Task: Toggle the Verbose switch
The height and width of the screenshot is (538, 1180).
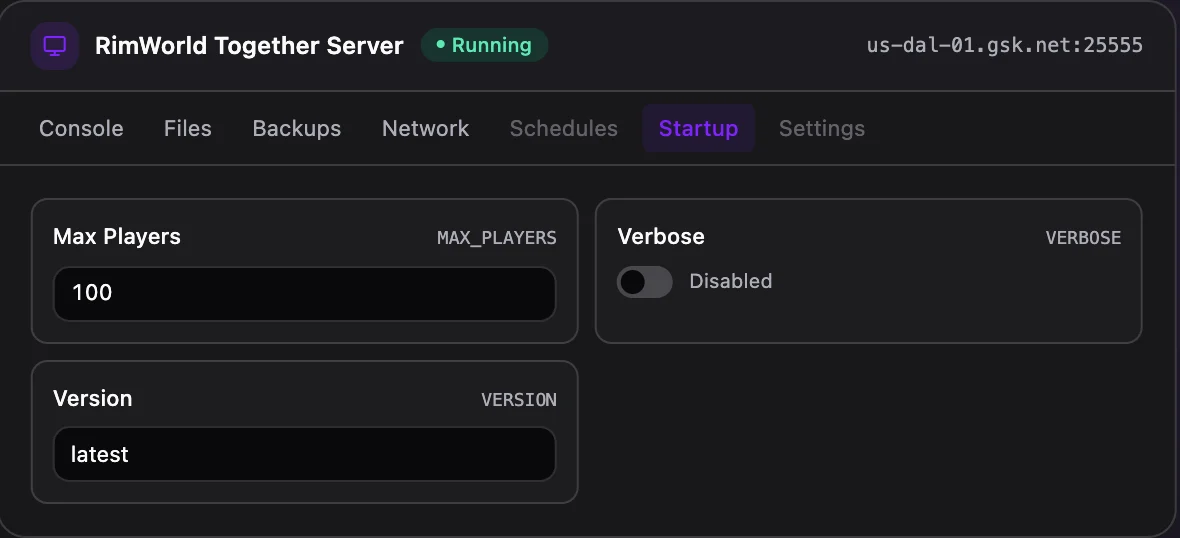Action: (x=645, y=282)
